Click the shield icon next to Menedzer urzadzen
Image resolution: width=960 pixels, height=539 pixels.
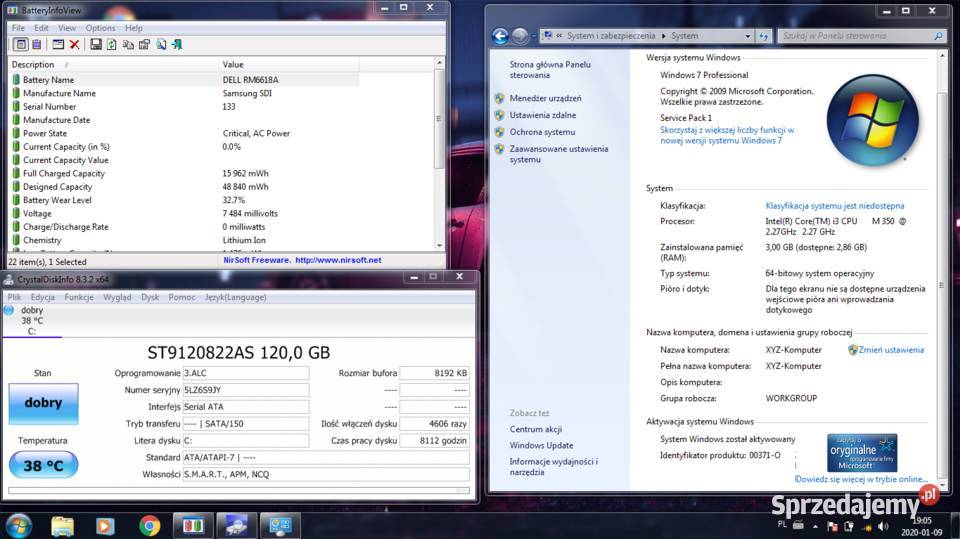tap(500, 98)
